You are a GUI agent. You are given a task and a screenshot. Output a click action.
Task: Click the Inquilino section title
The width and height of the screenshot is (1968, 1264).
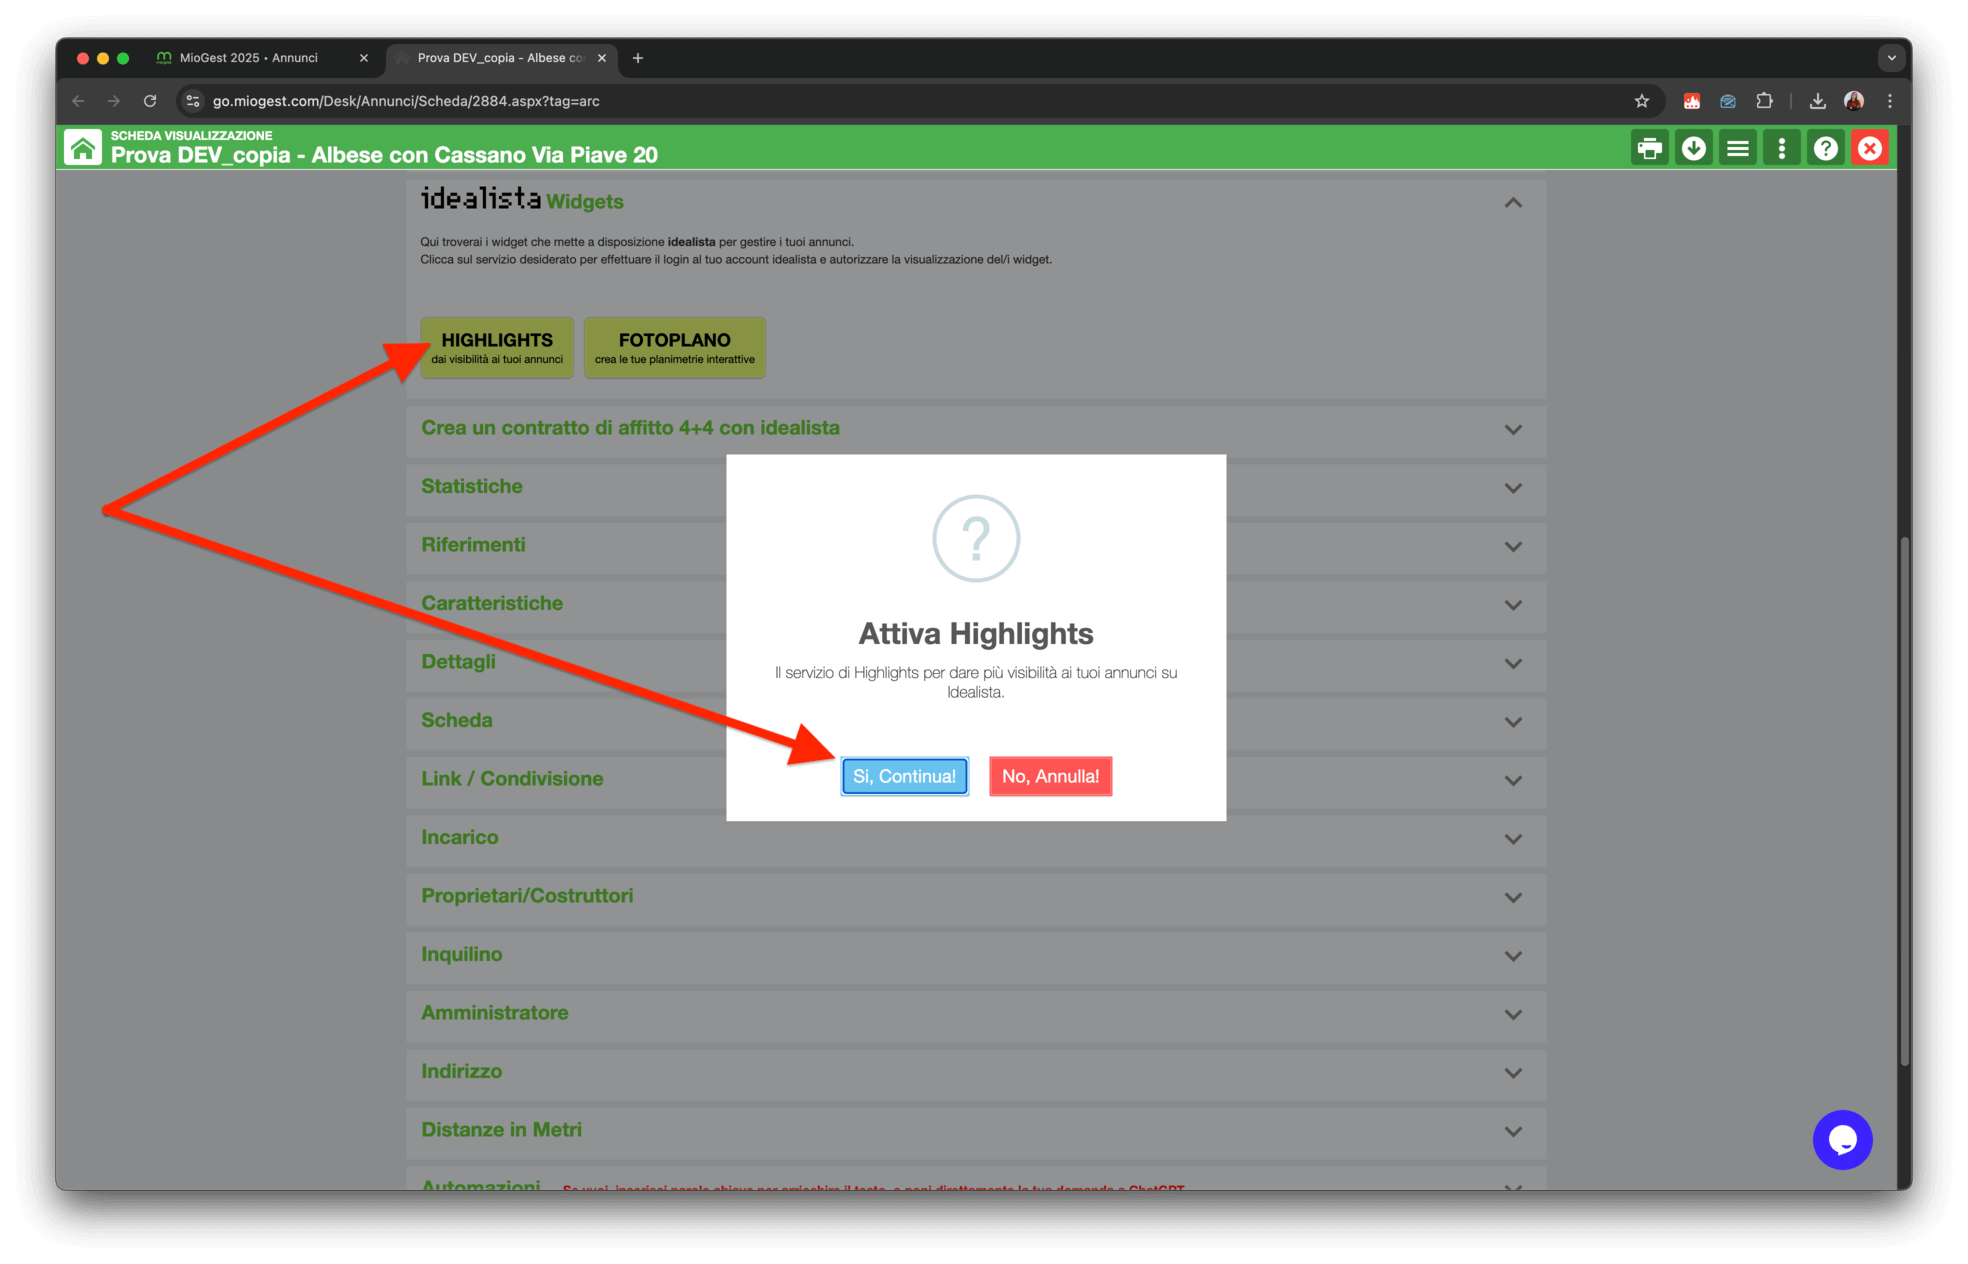coord(462,954)
